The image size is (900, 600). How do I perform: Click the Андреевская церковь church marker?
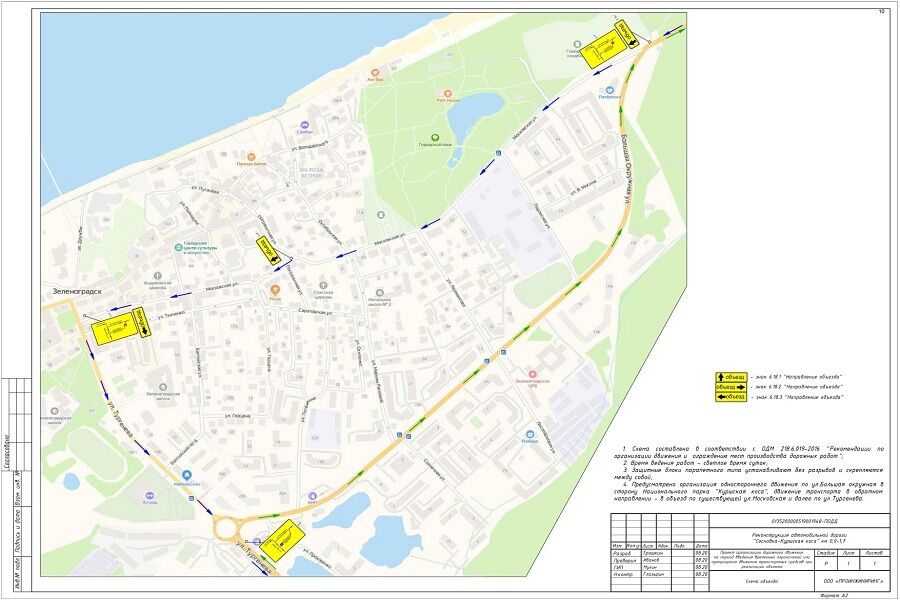coord(159,275)
